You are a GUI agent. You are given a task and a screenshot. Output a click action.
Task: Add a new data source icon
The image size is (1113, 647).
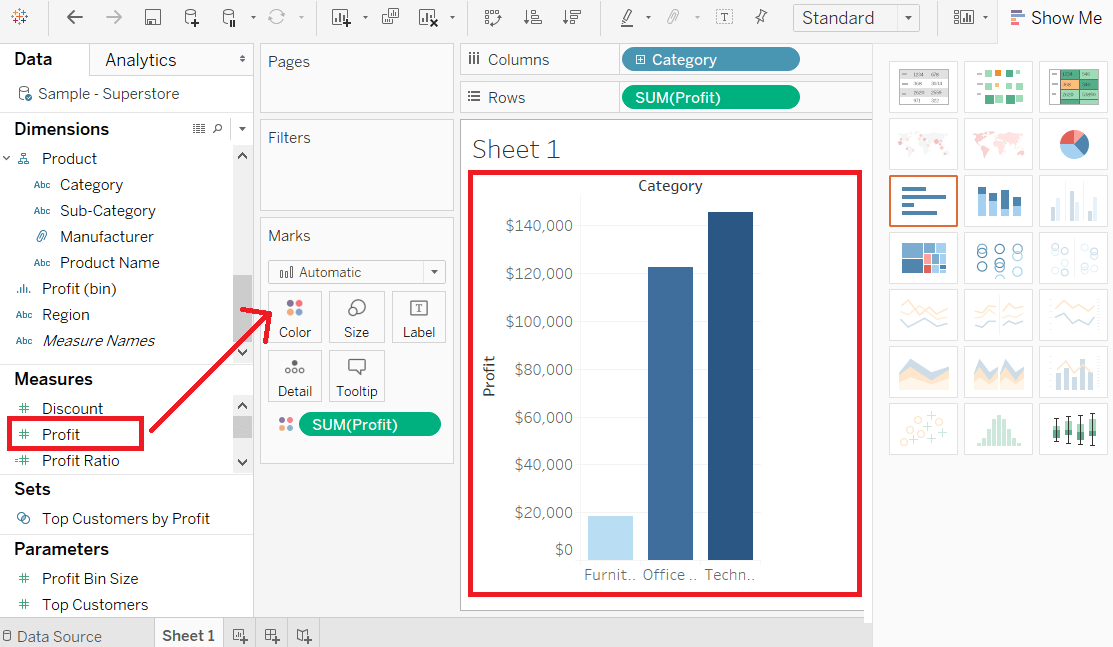point(191,18)
